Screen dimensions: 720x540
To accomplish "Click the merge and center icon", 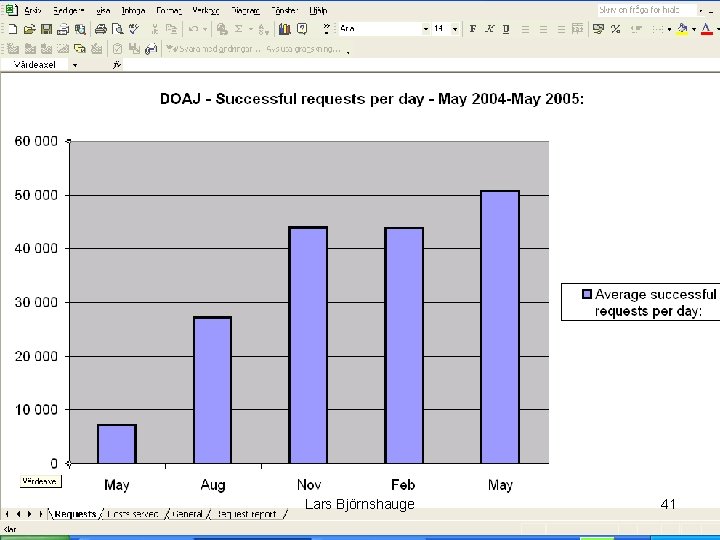I will pos(577,29).
